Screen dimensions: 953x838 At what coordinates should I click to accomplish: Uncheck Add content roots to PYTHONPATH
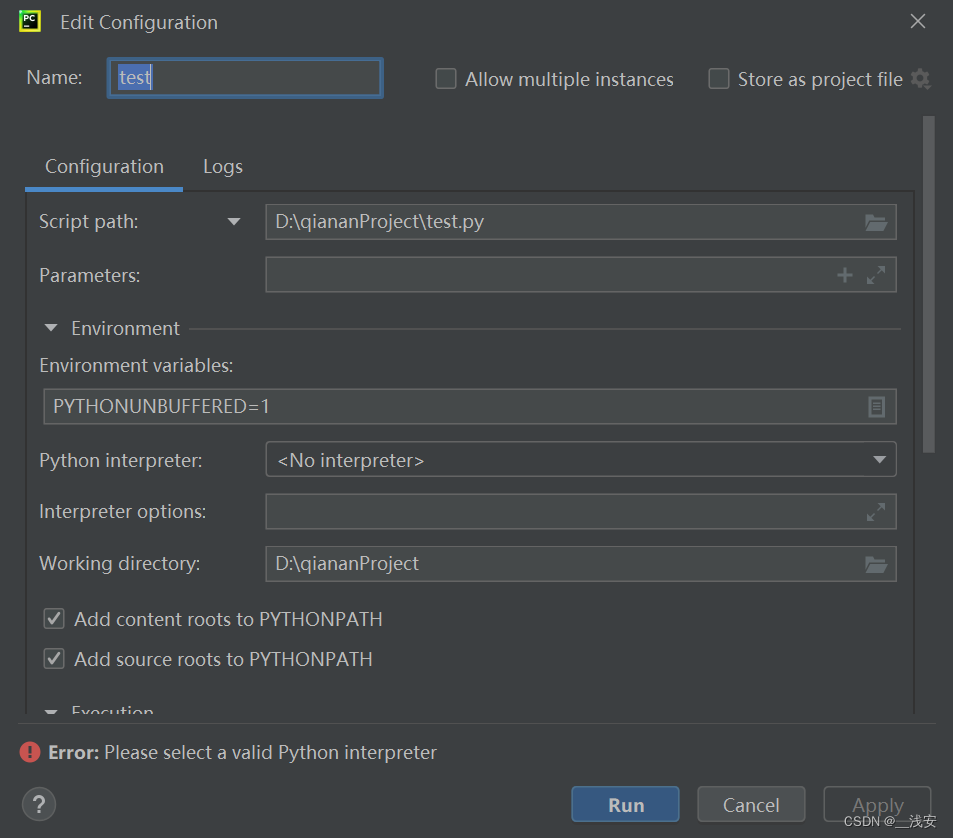[54, 619]
